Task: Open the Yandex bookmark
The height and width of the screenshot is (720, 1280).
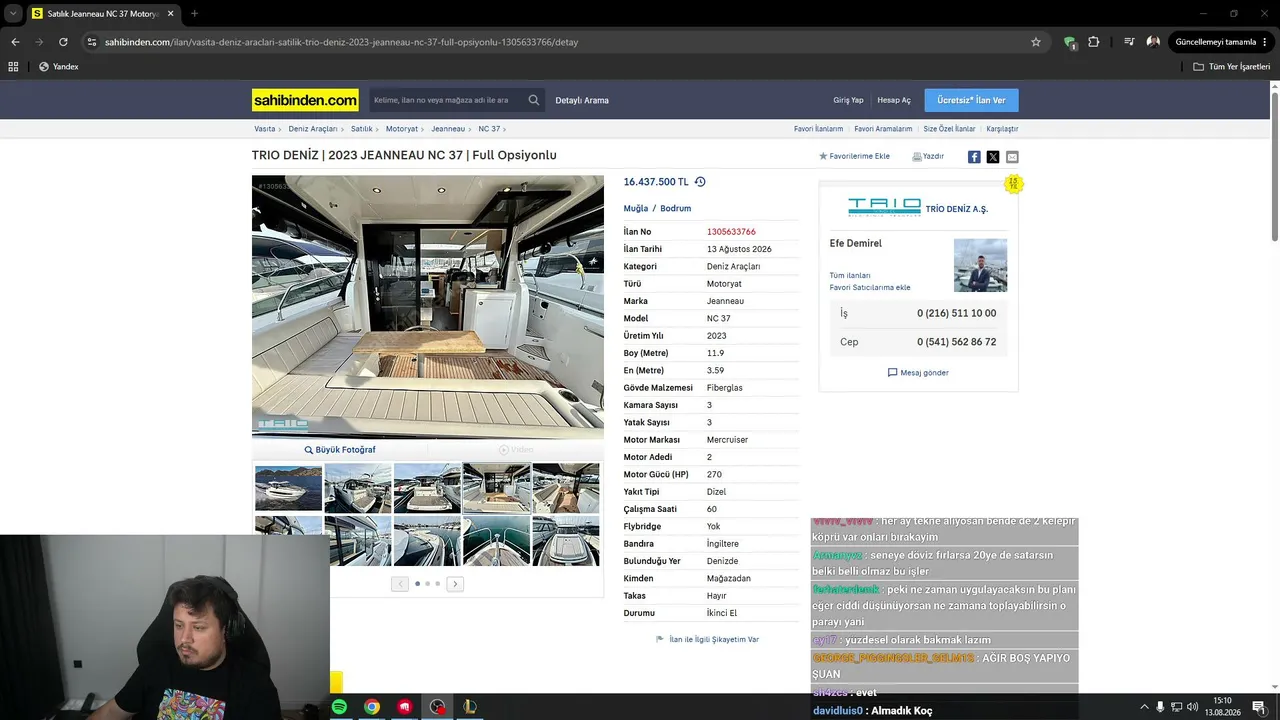Action: coord(59,67)
